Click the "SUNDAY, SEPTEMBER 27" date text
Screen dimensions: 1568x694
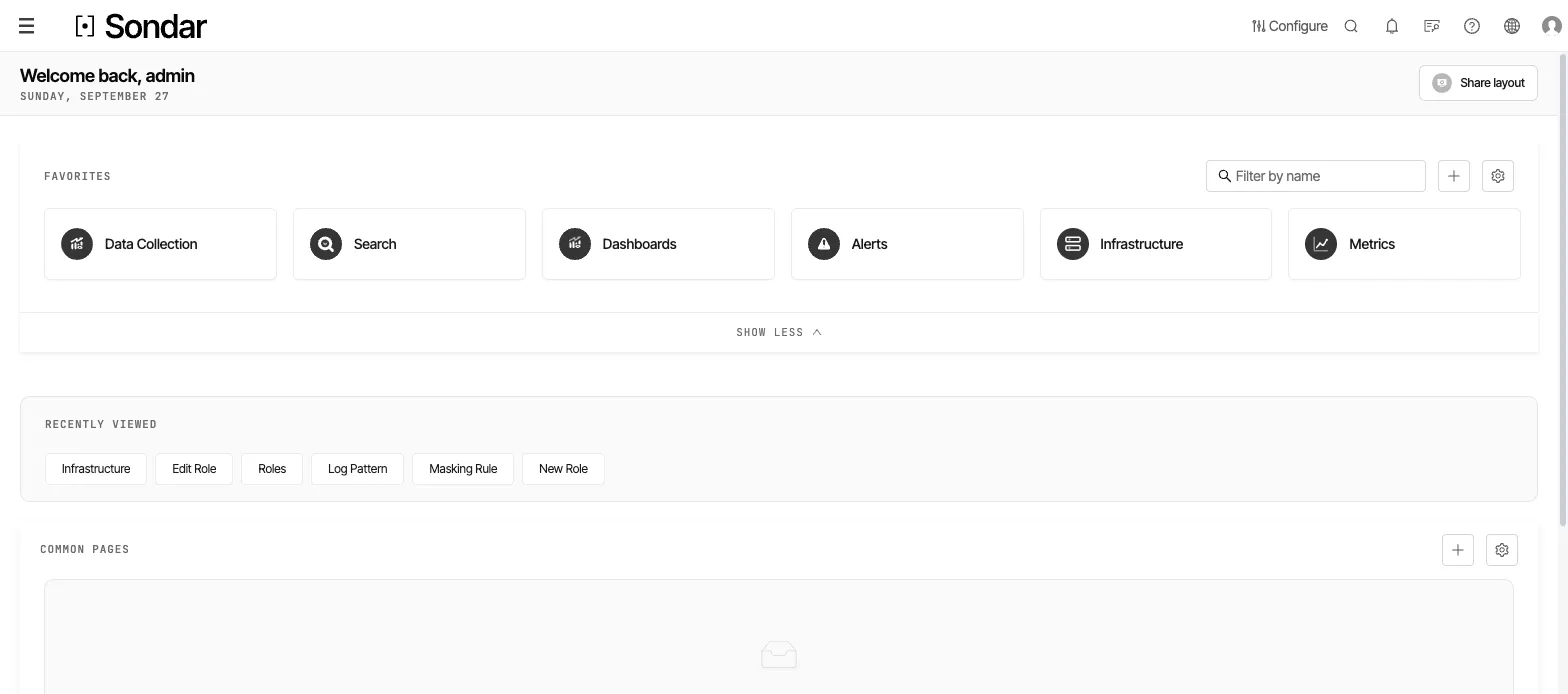tap(94, 97)
